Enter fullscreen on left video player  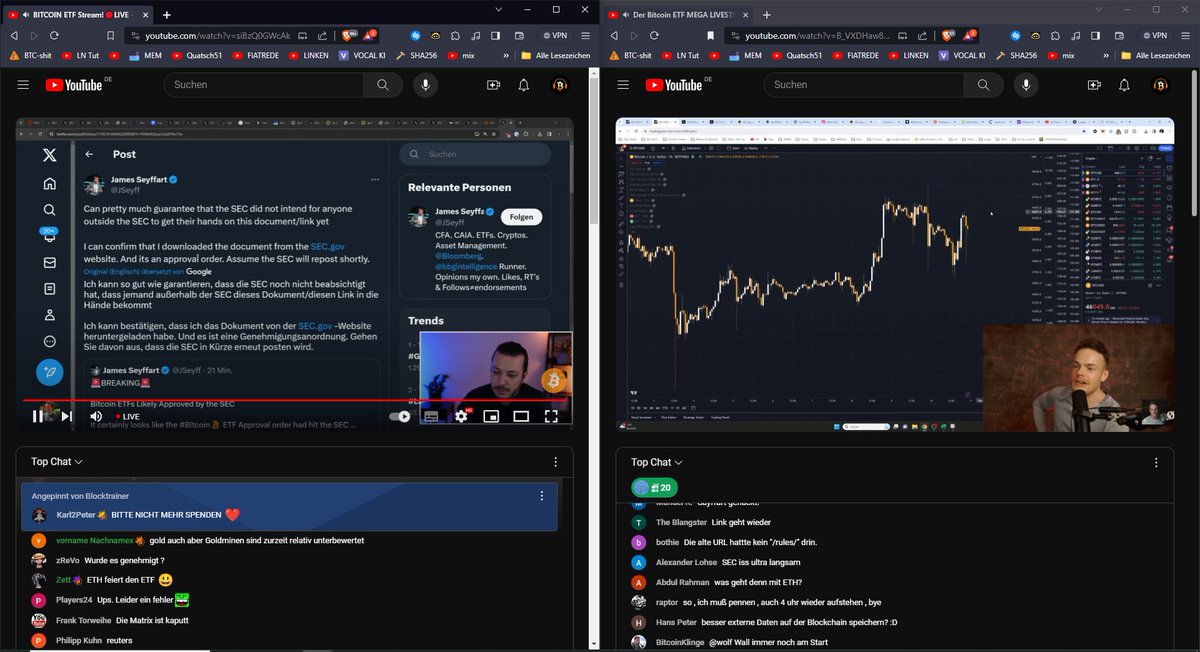551,416
